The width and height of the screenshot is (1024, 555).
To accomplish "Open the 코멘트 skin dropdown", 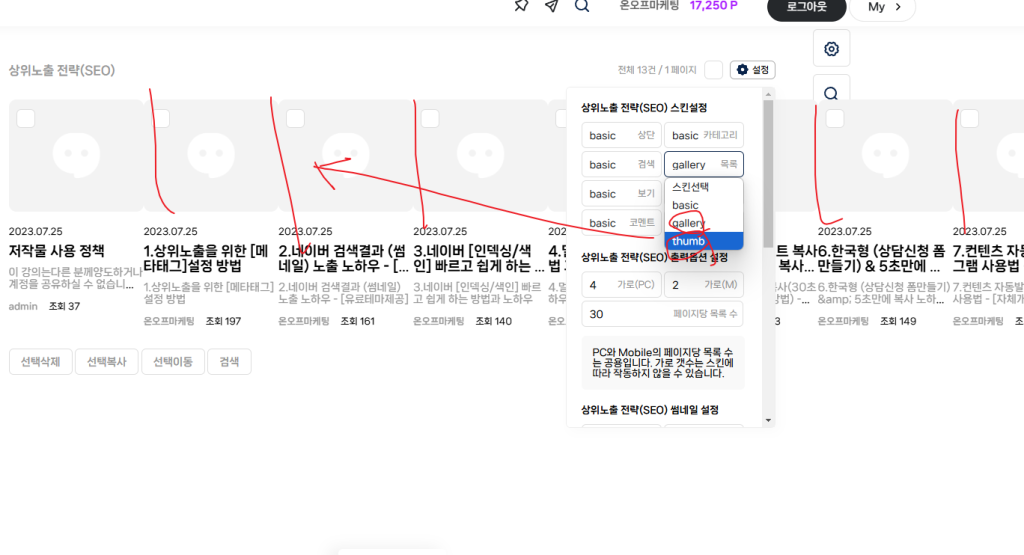I will pos(621,223).
